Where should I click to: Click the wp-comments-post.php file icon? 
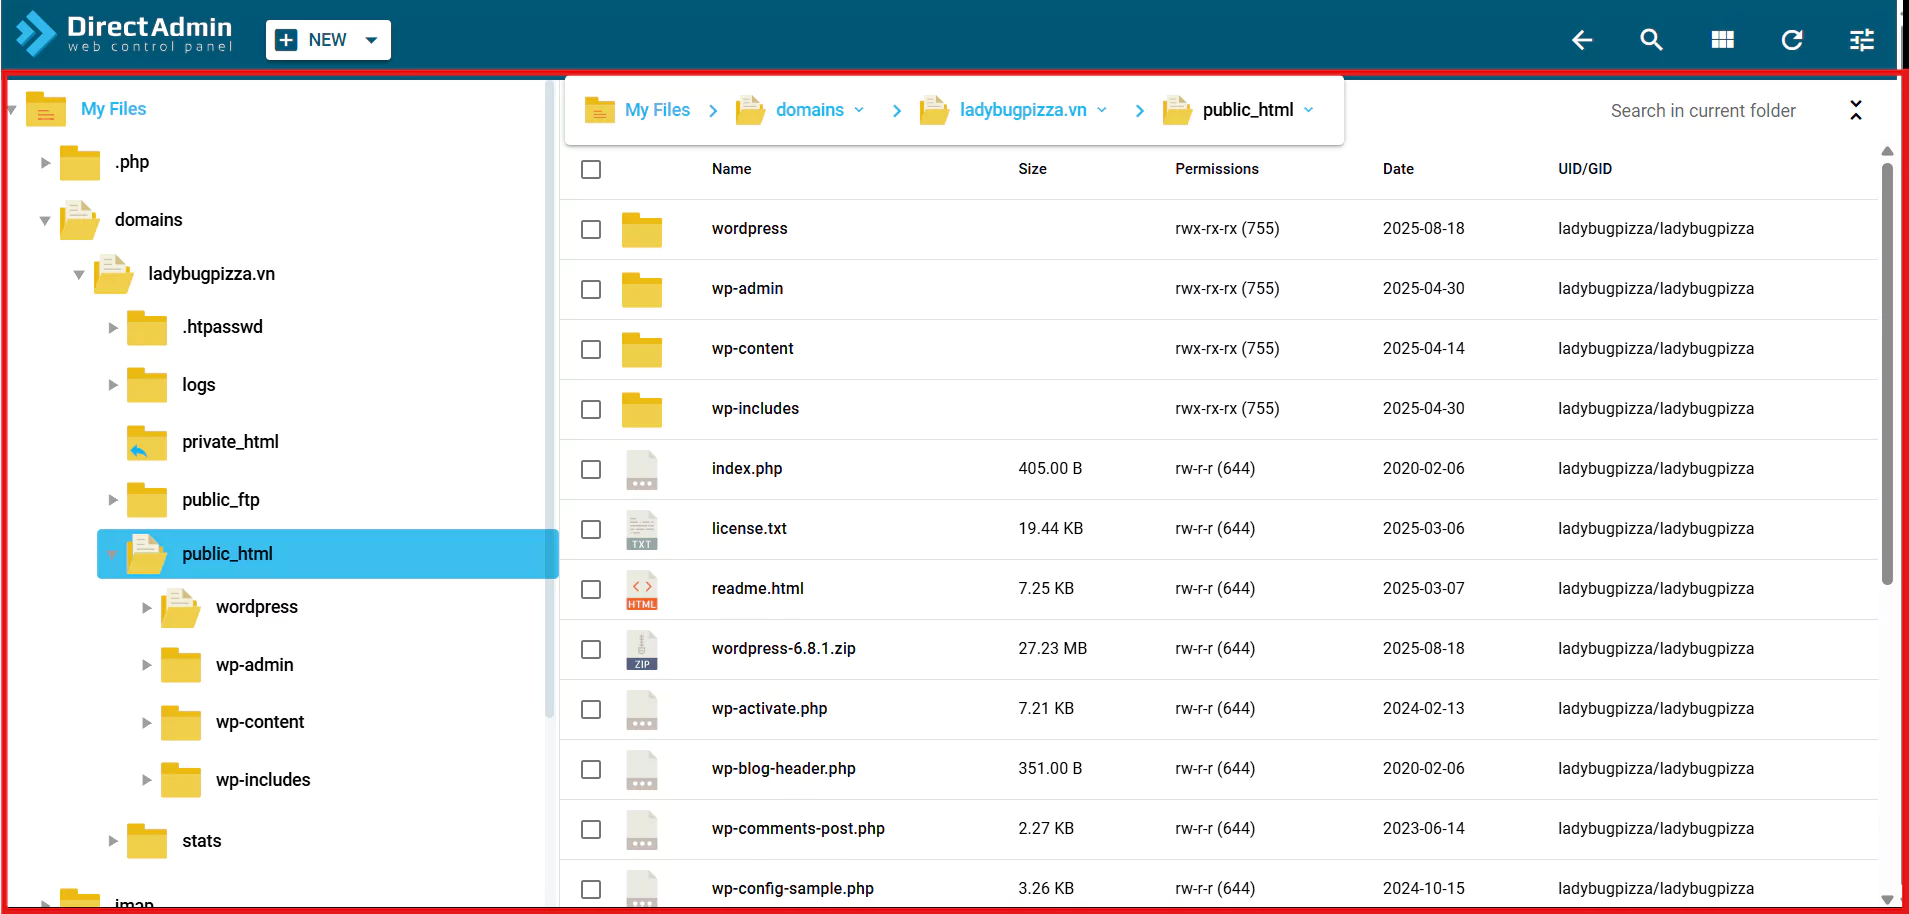click(642, 829)
